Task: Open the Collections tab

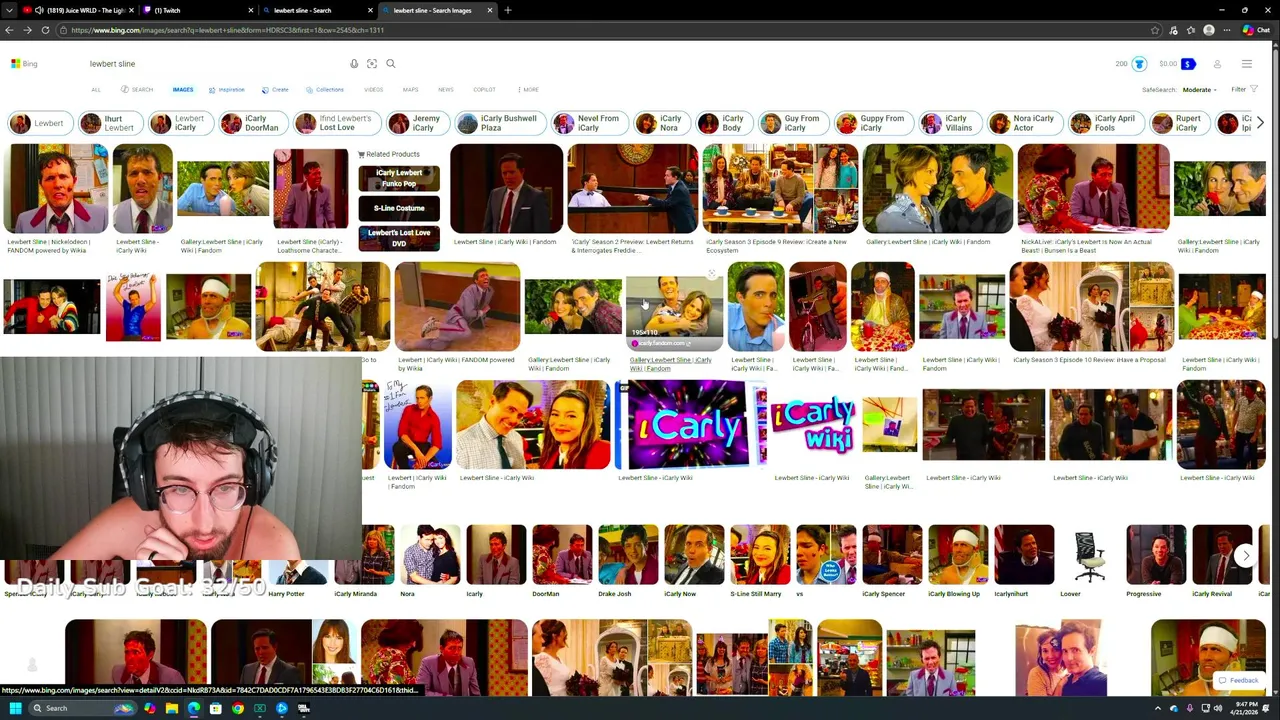Action: click(325, 90)
